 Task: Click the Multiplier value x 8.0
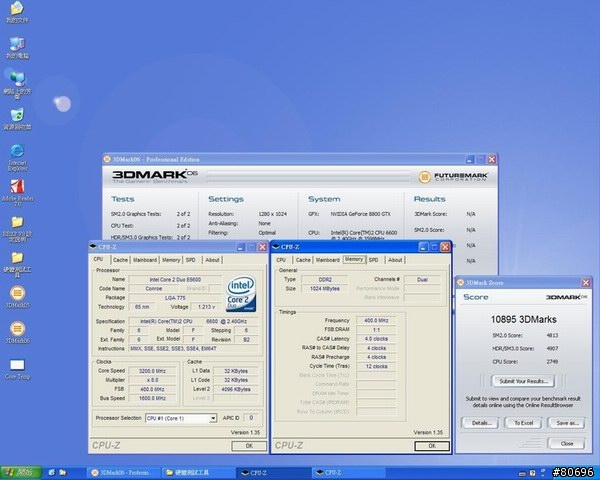click(x=153, y=380)
